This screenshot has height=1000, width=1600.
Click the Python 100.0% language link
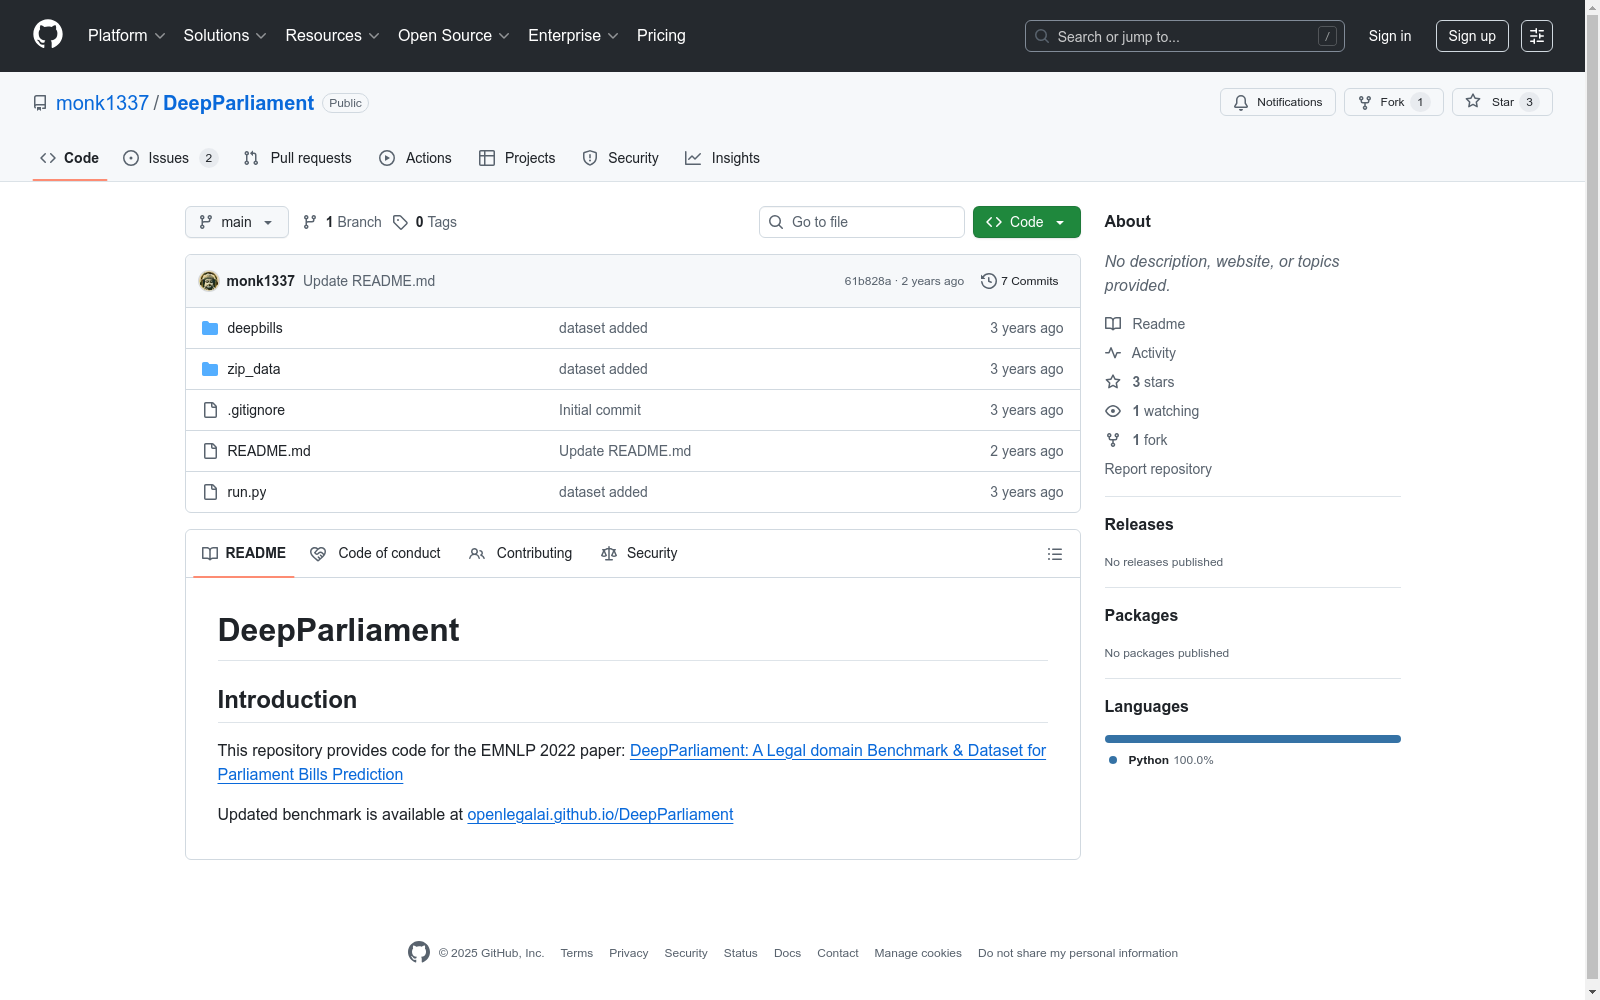point(1161,760)
